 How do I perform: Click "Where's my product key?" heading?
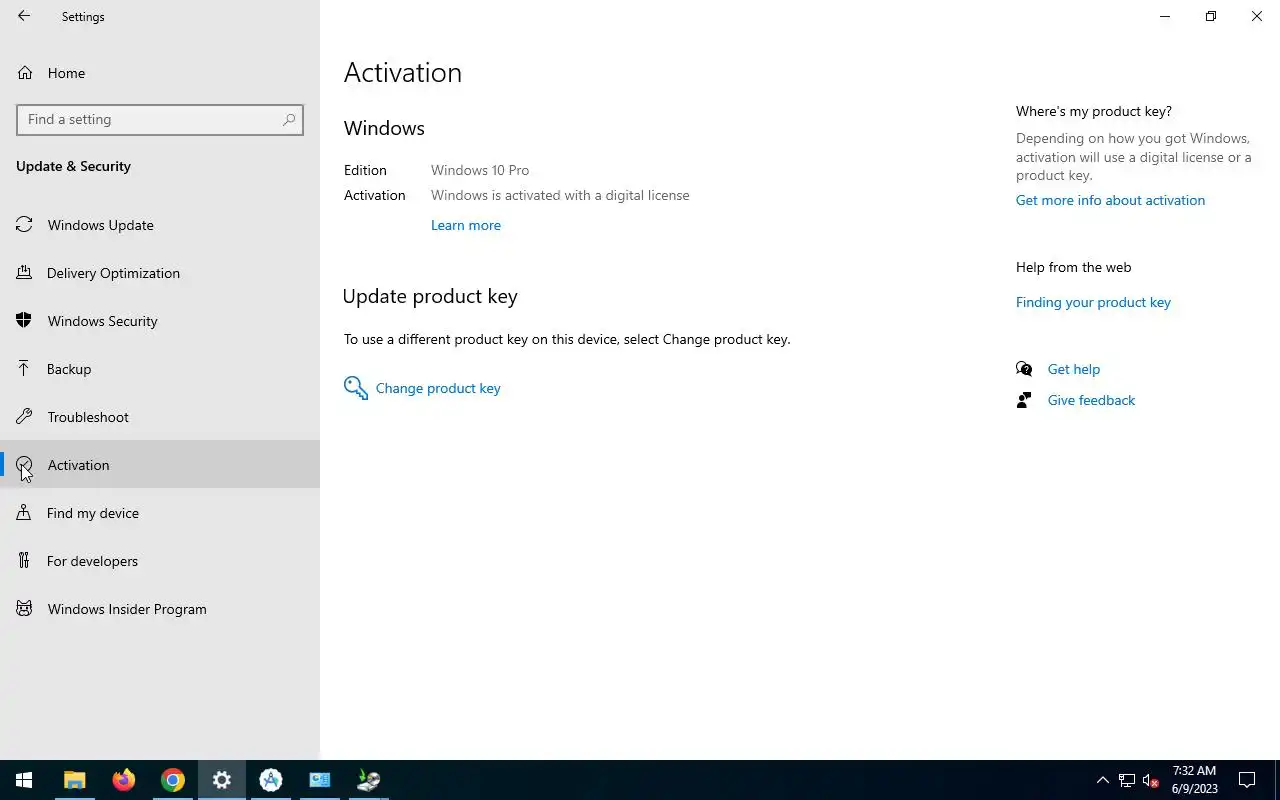click(x=1094, y=111)
